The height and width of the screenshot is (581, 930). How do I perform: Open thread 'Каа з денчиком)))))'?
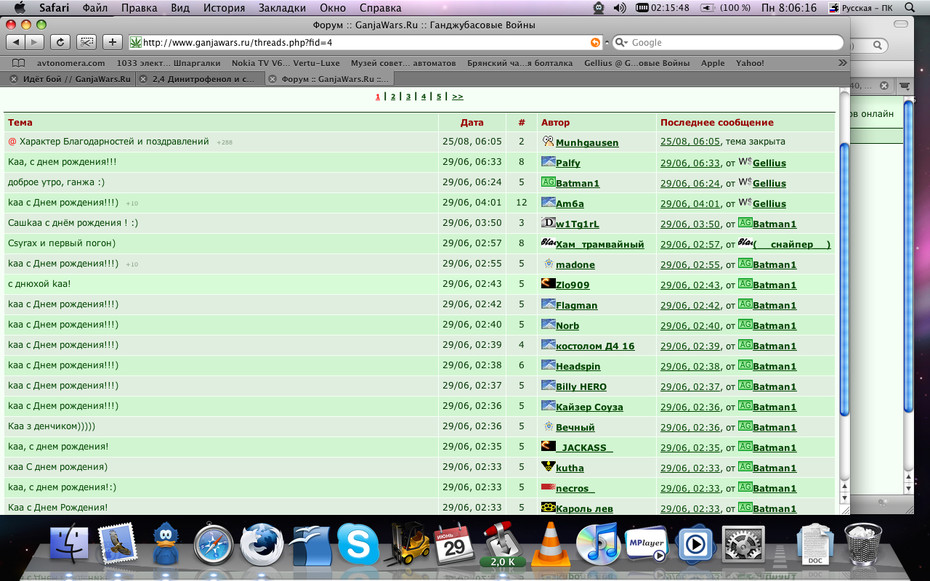(x=52, y=426)
